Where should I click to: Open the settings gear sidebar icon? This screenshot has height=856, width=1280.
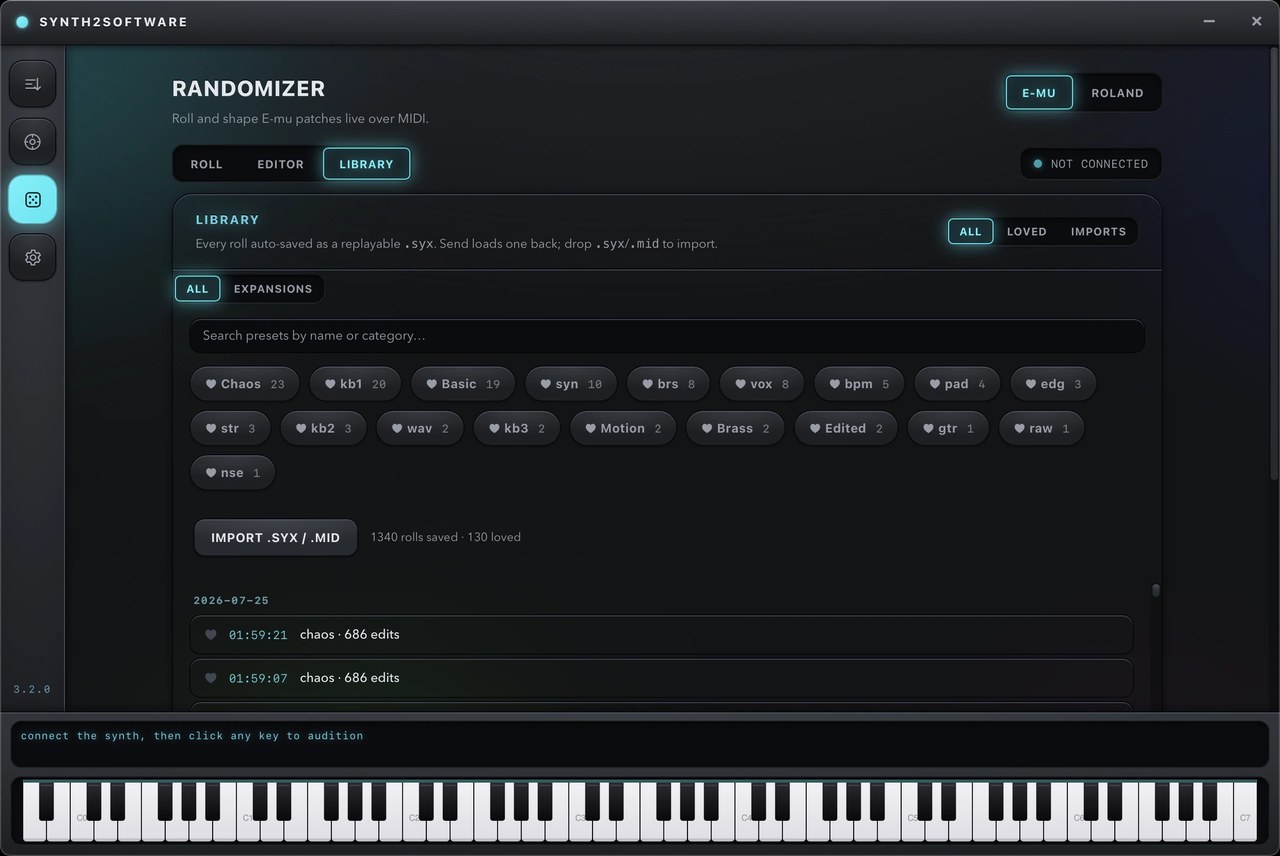(x=32, y=257)
